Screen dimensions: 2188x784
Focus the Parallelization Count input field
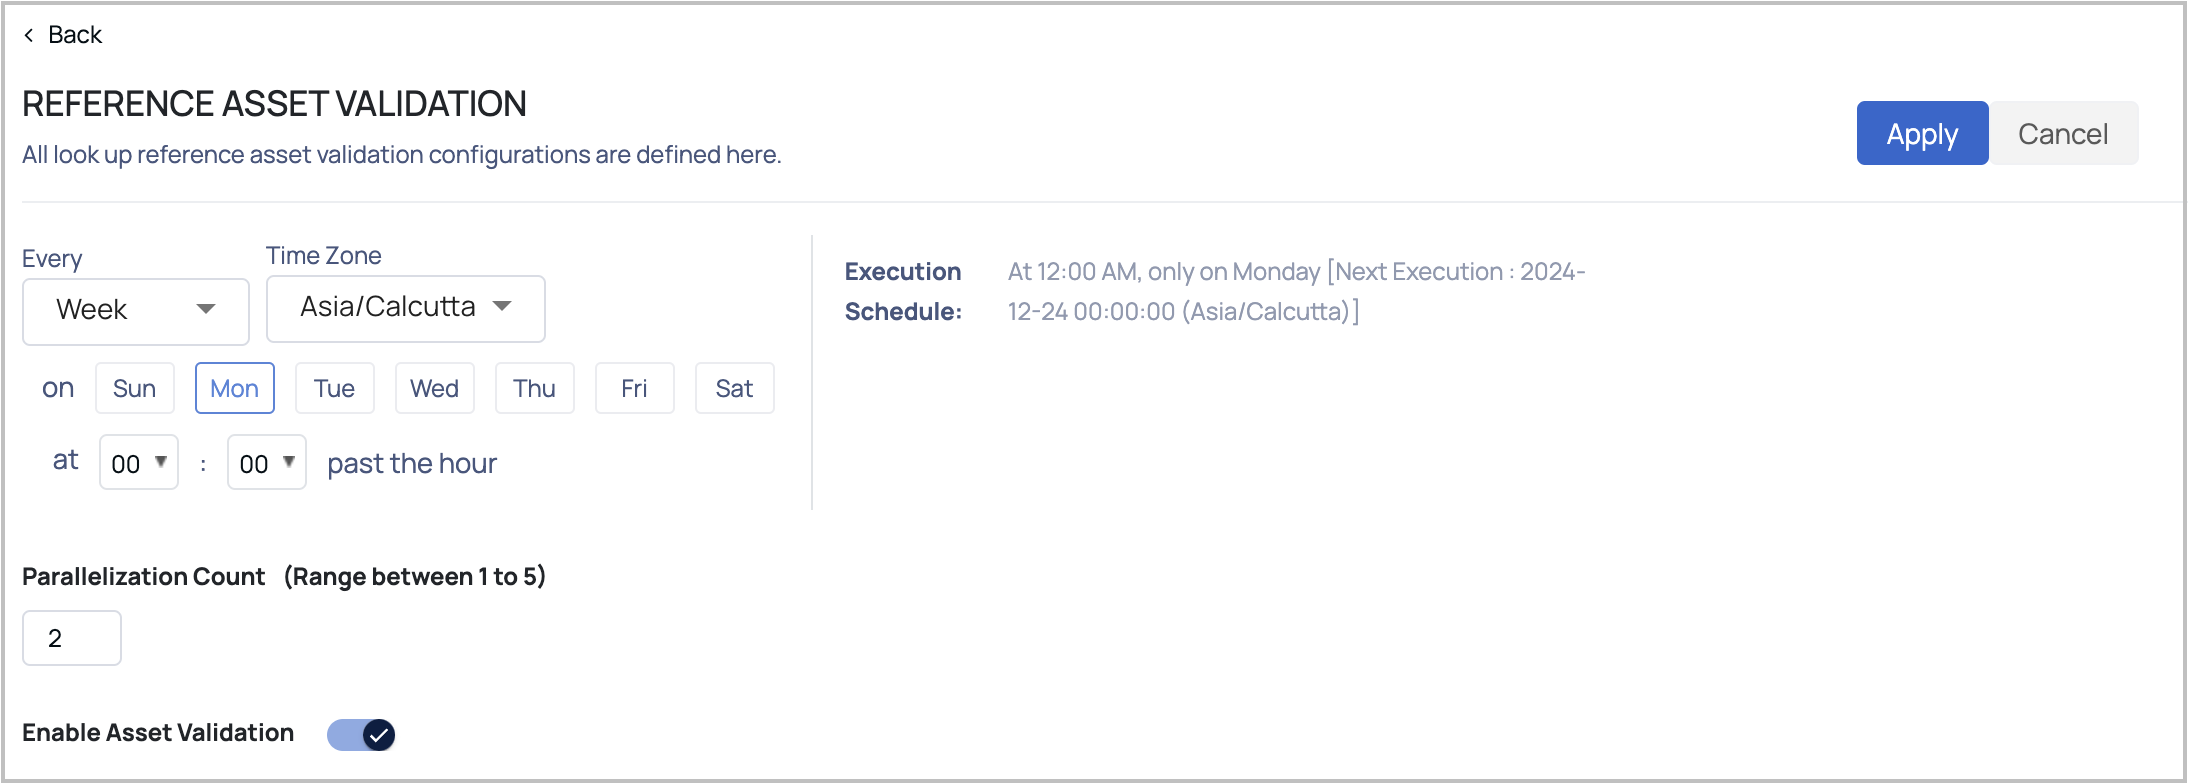point(72,638)
